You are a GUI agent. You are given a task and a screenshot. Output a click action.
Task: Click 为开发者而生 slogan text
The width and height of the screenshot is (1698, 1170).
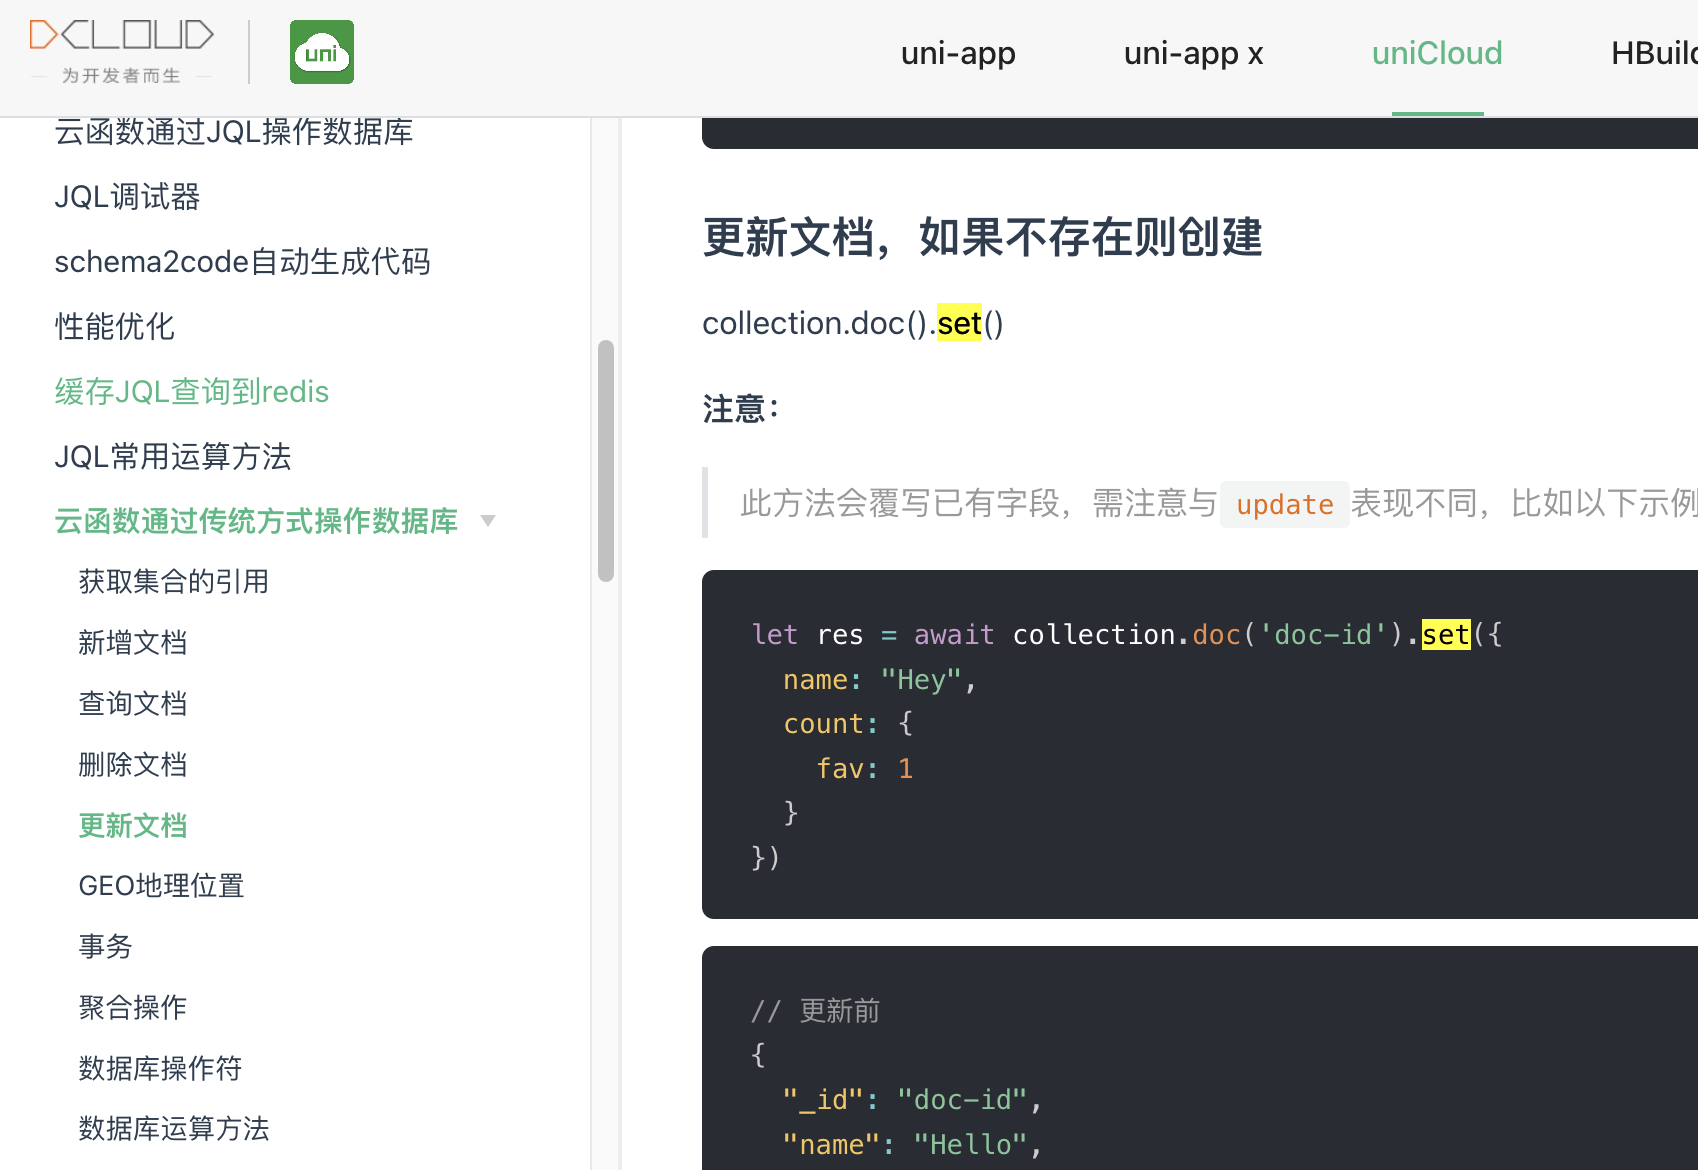(121, 76)
